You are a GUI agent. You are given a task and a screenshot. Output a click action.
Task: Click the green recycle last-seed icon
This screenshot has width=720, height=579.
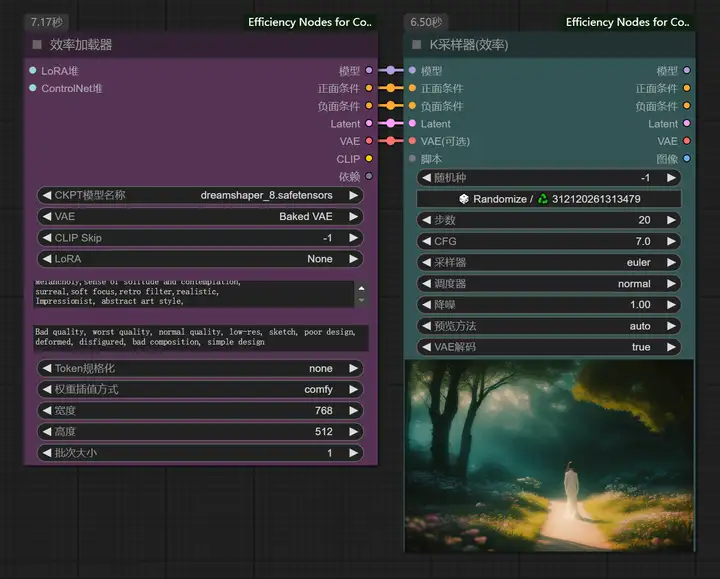543,199
